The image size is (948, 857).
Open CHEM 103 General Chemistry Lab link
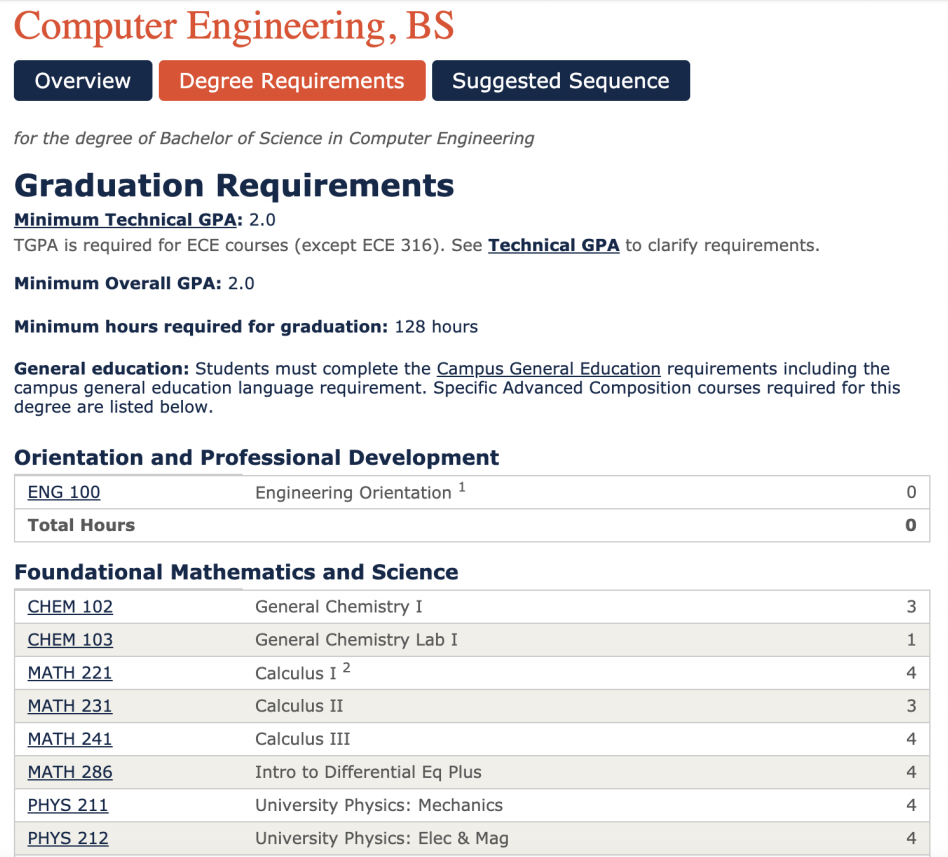[x=69, y=639]
